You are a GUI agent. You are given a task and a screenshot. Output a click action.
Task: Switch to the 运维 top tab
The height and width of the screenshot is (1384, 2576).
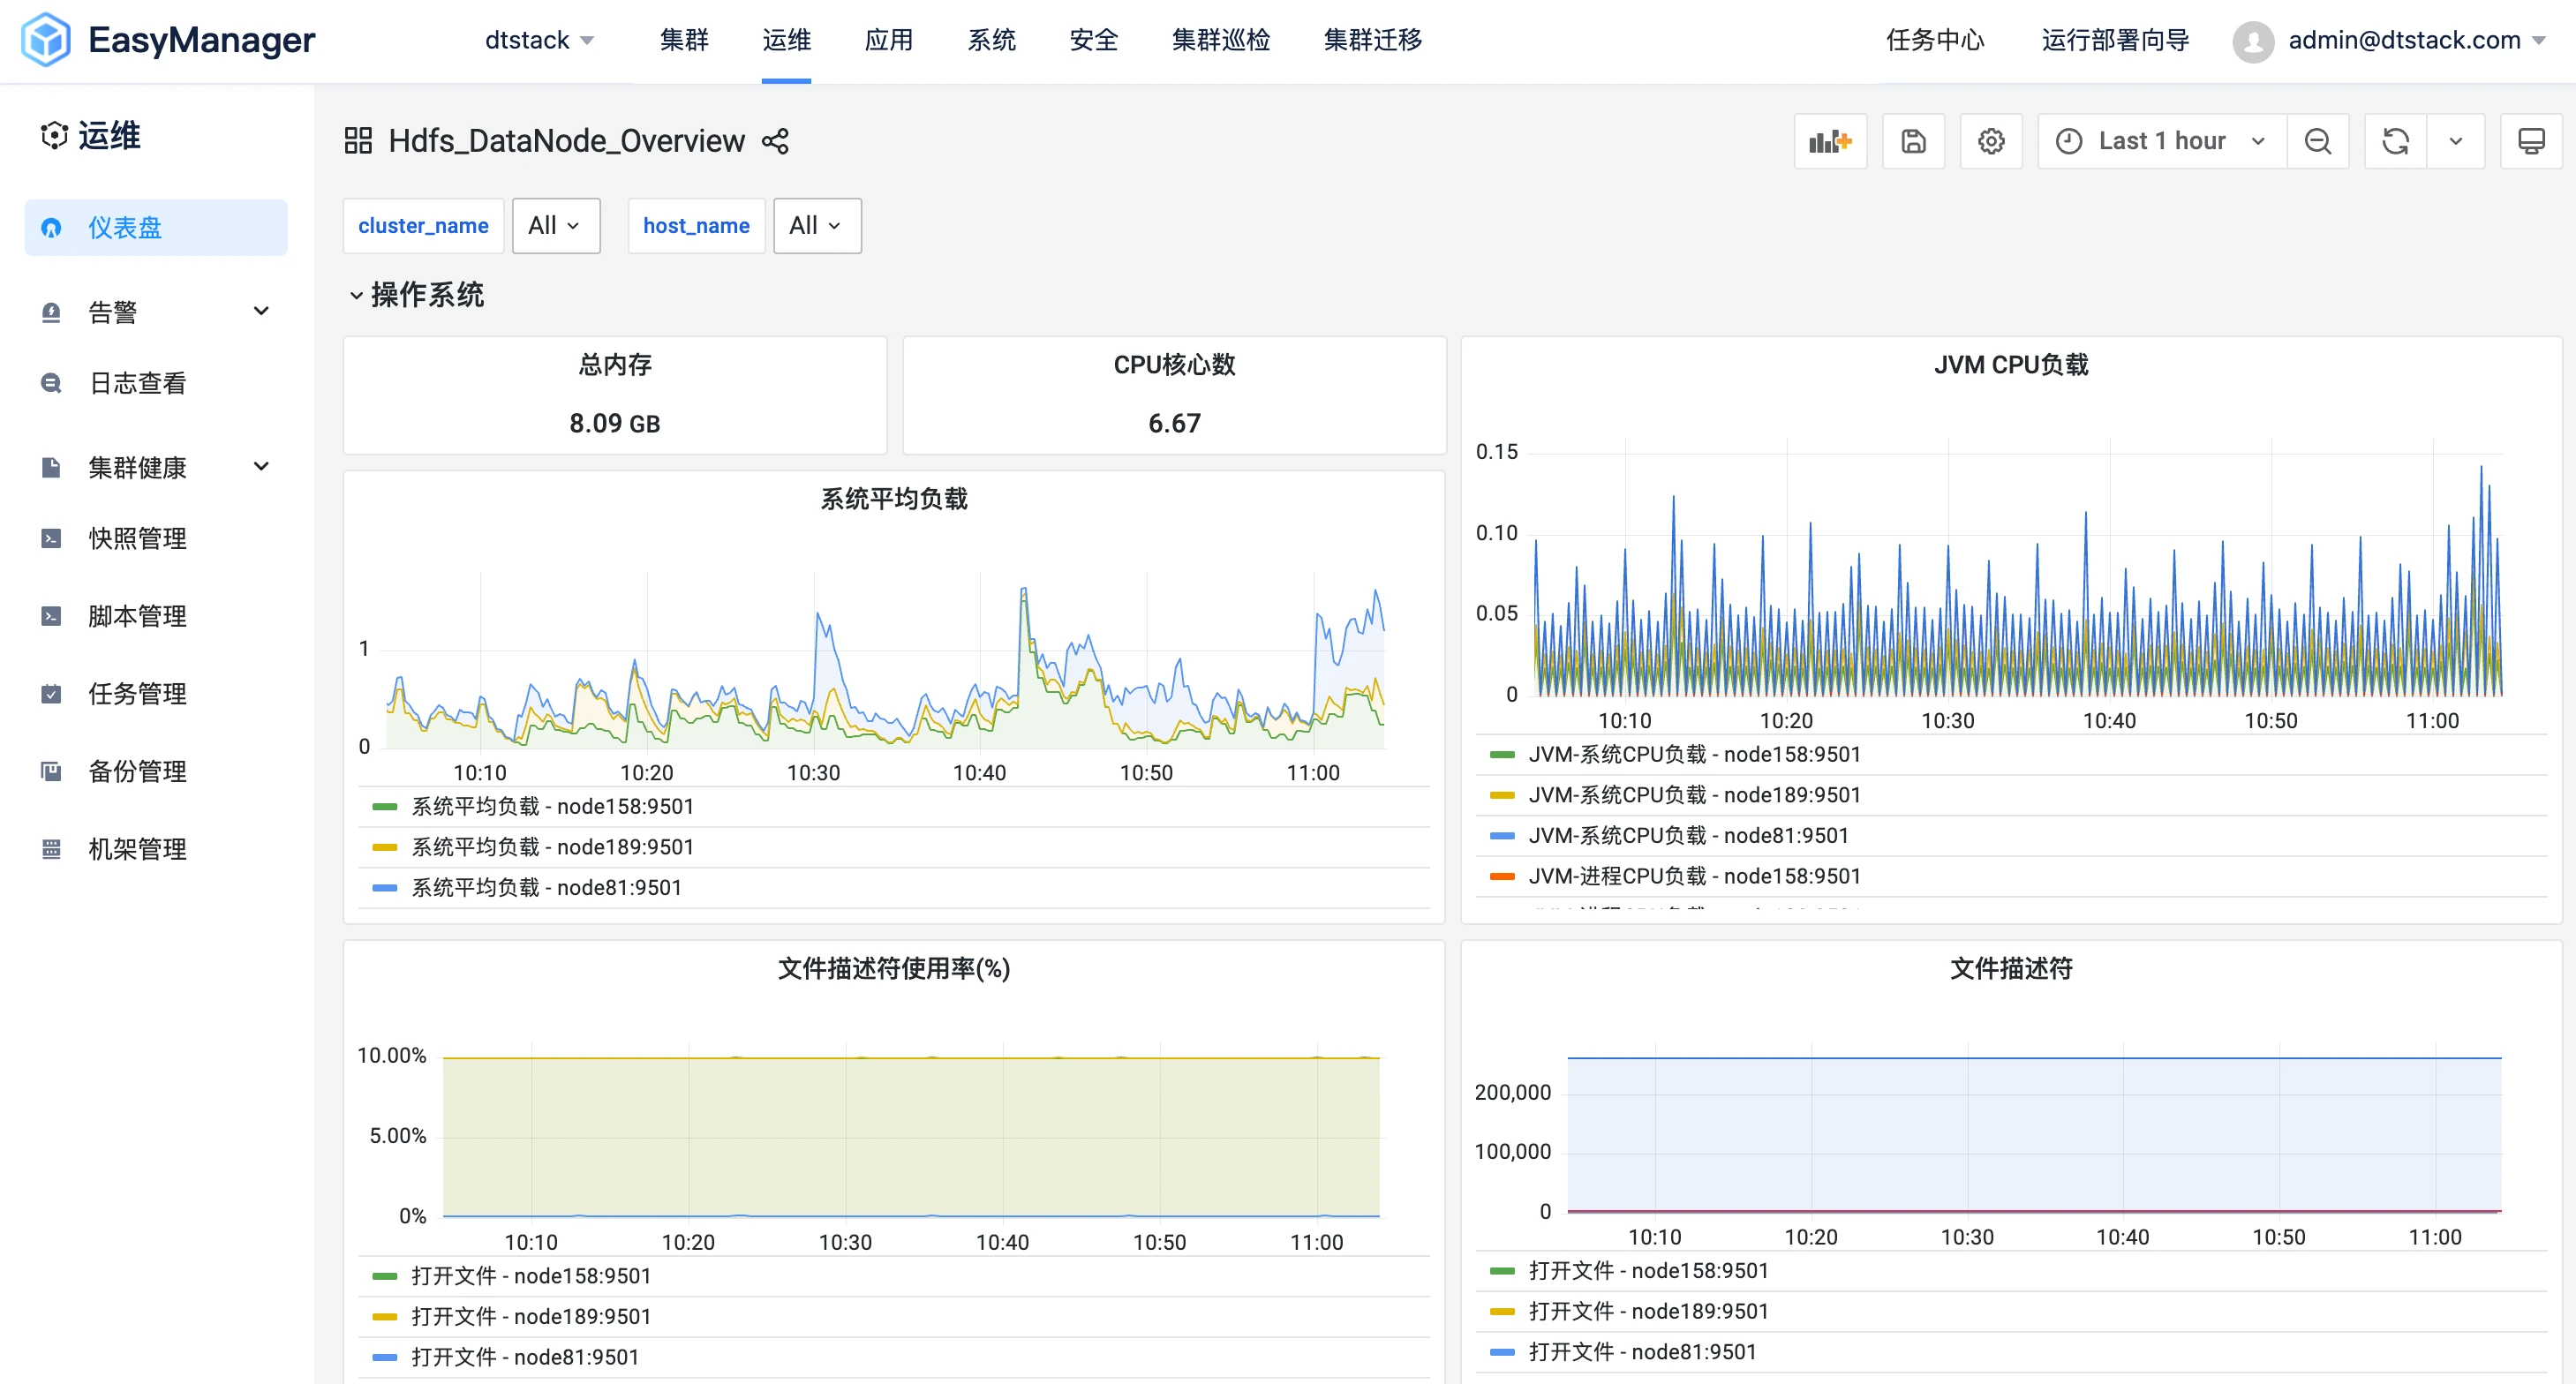click(x=786, y=41)
